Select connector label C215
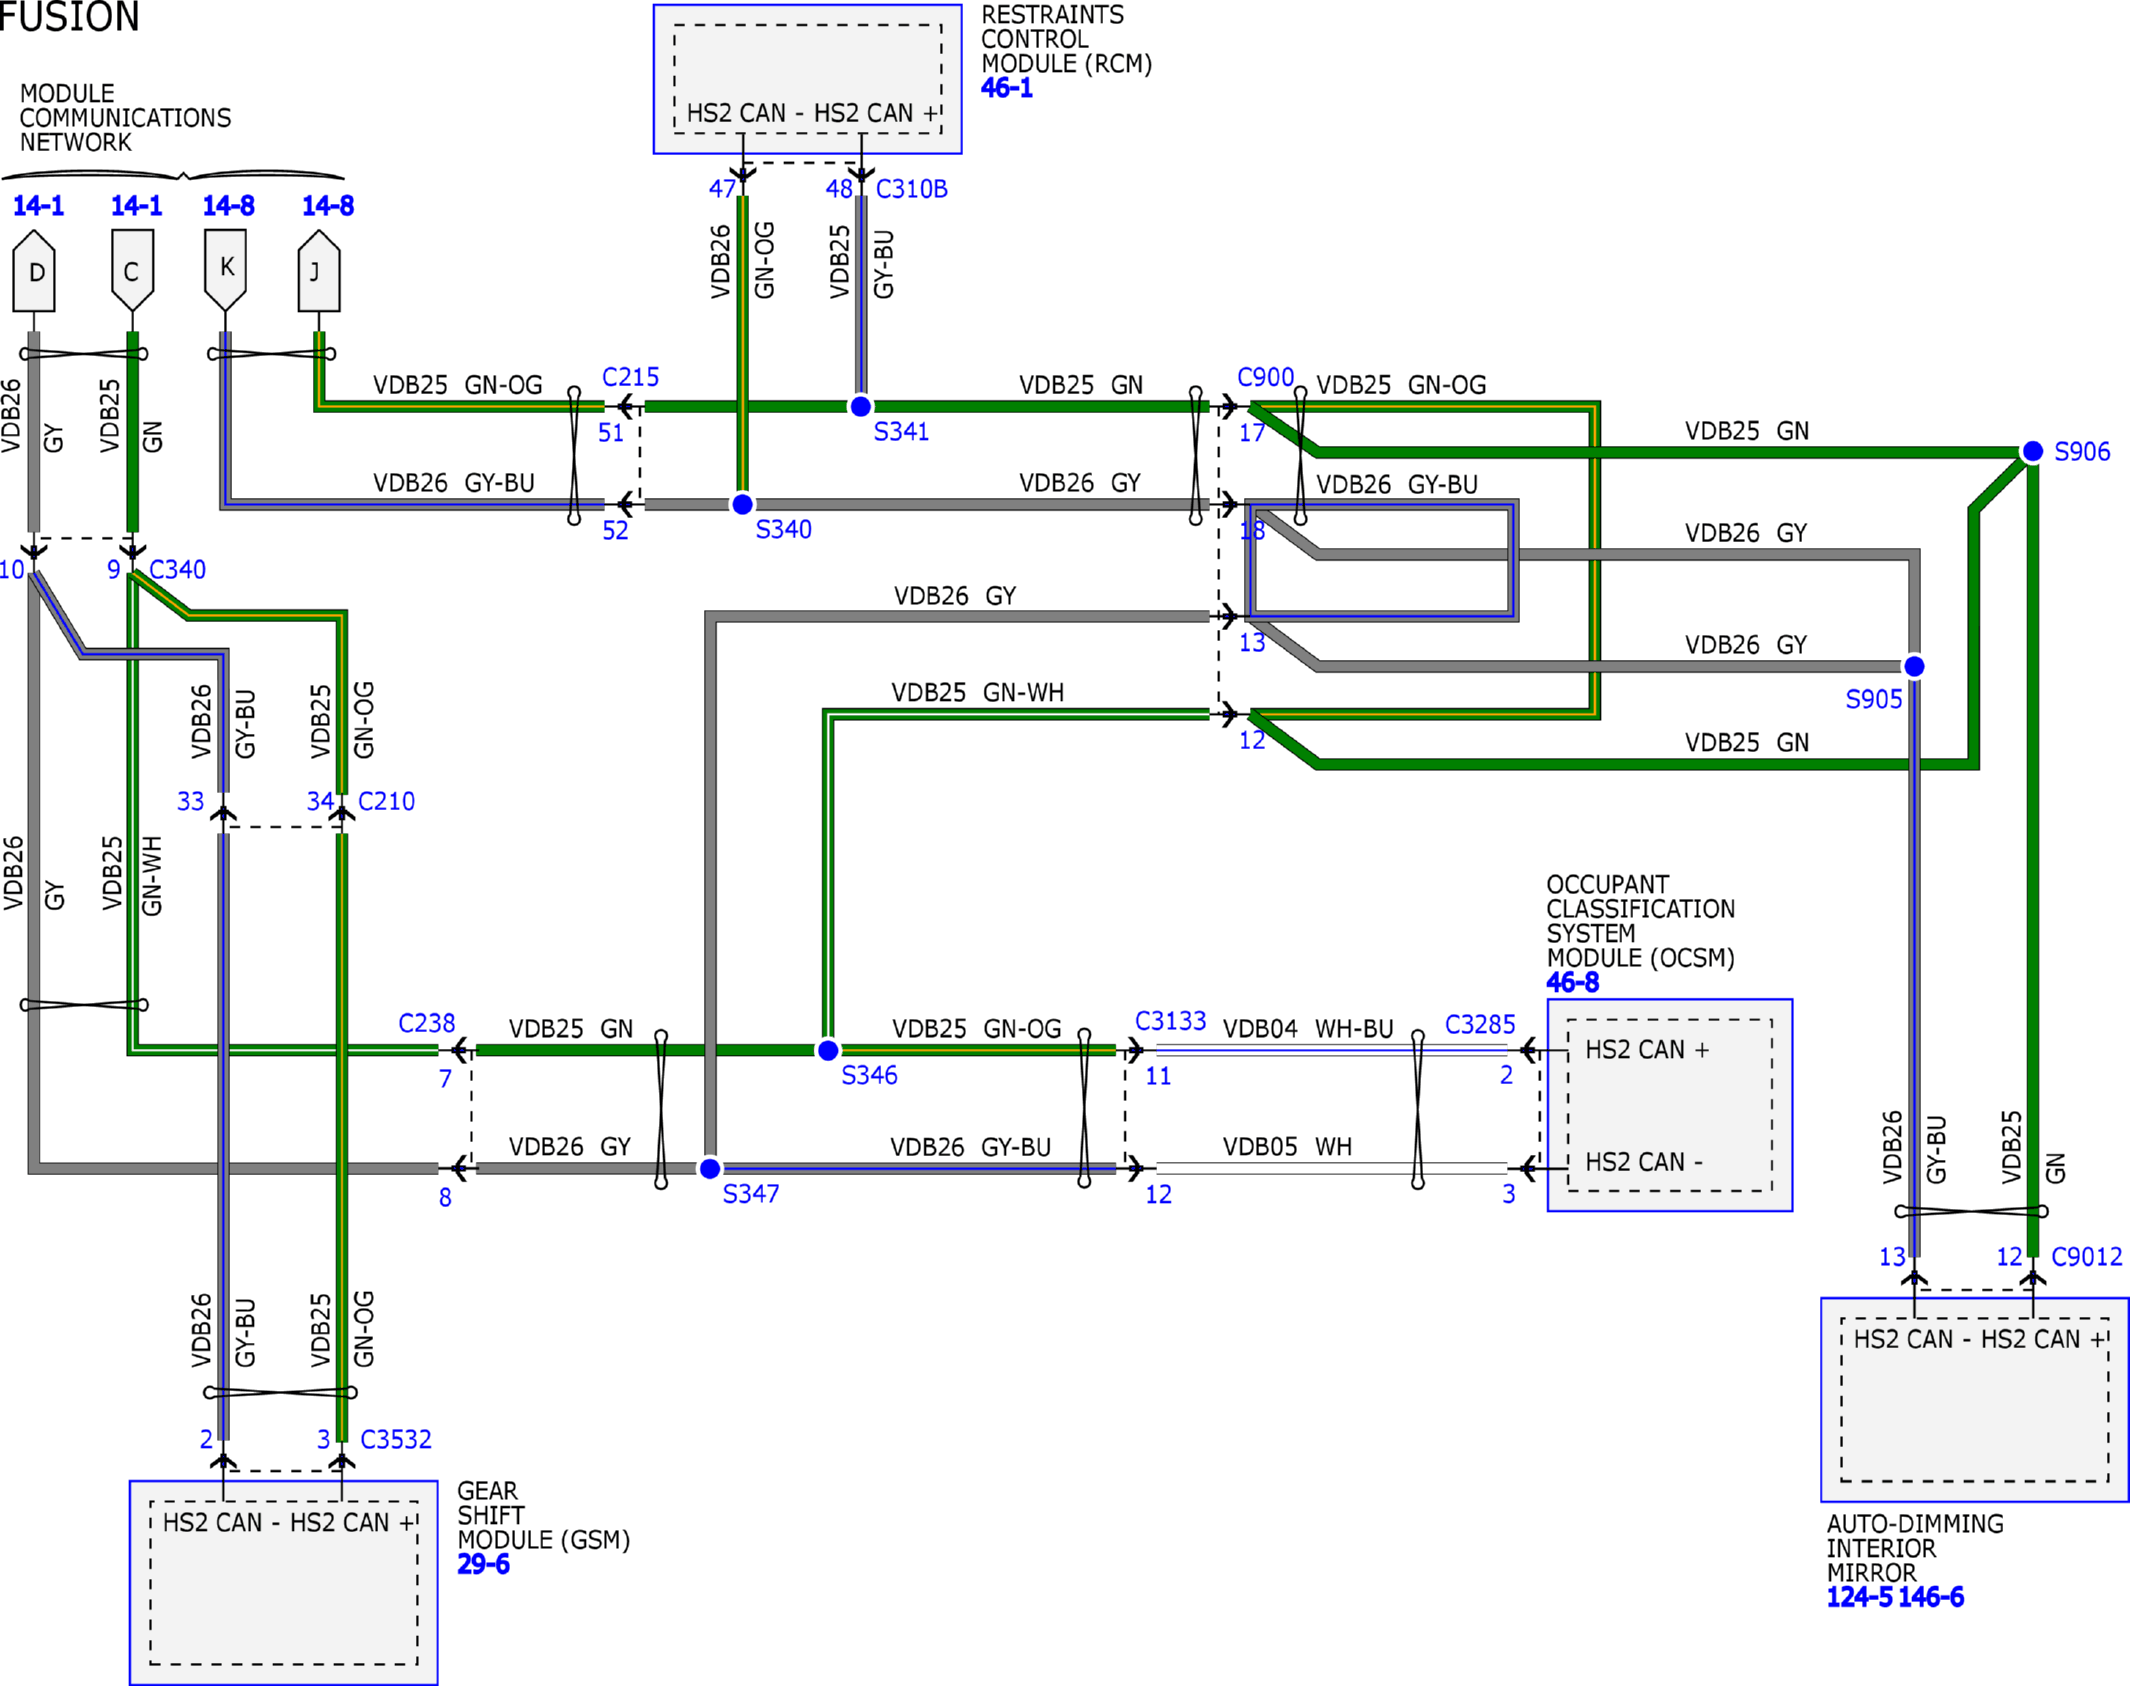The width and height of the screenshot is (2130, 1686). click(631, 377)
